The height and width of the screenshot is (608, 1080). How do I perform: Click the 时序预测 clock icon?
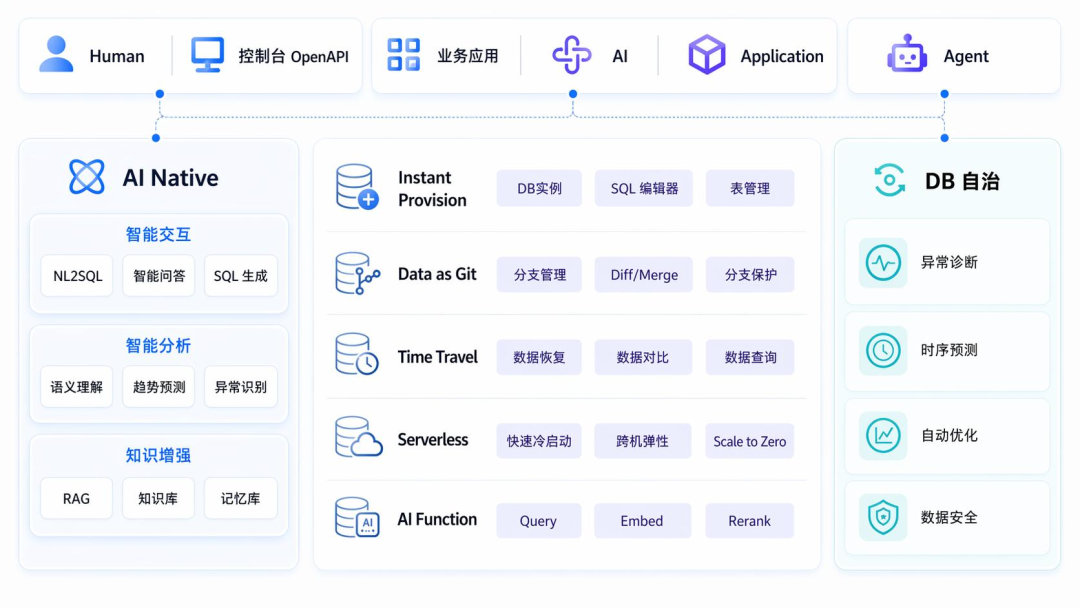pyautogui.click(x=883, y=350)
